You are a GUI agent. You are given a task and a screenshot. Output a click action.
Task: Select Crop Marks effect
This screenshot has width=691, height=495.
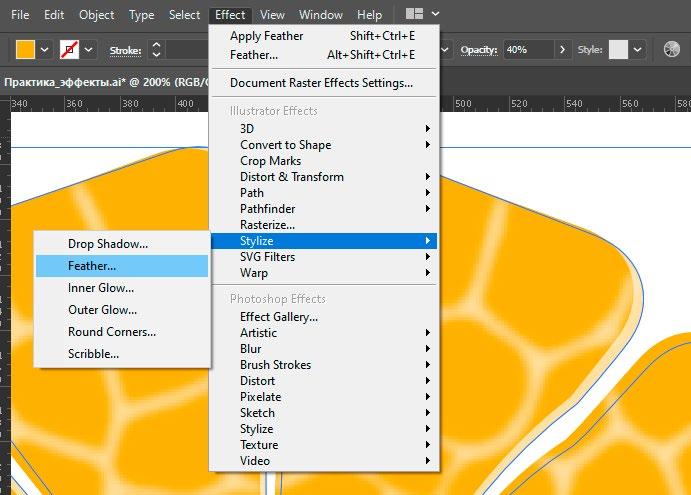(x=323, y=161)
